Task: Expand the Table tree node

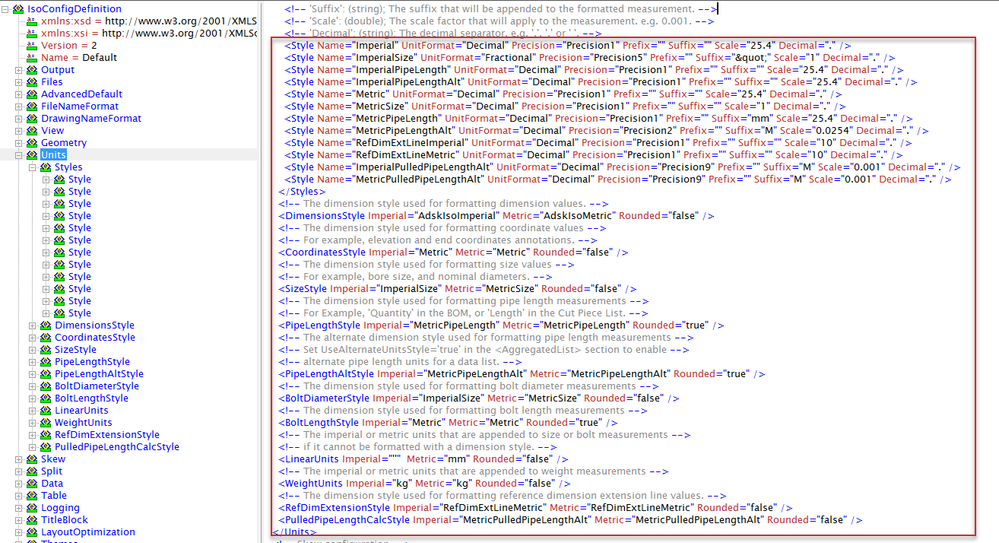Action: (x=18, y=495)
